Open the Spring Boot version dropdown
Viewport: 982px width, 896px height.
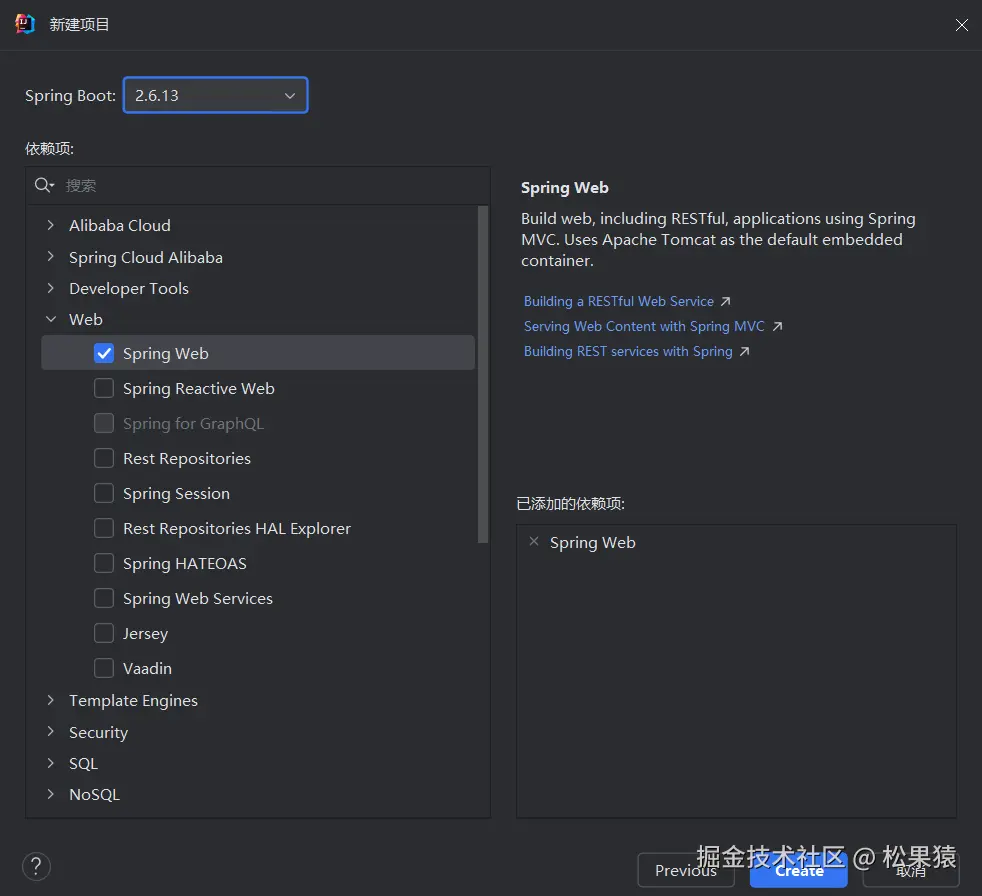click(215, 95)
